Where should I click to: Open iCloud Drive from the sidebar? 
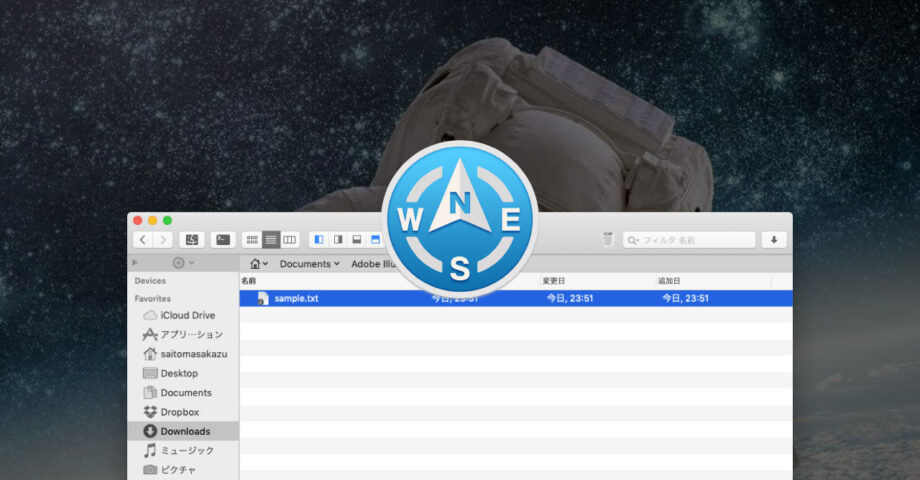point(187,315)
